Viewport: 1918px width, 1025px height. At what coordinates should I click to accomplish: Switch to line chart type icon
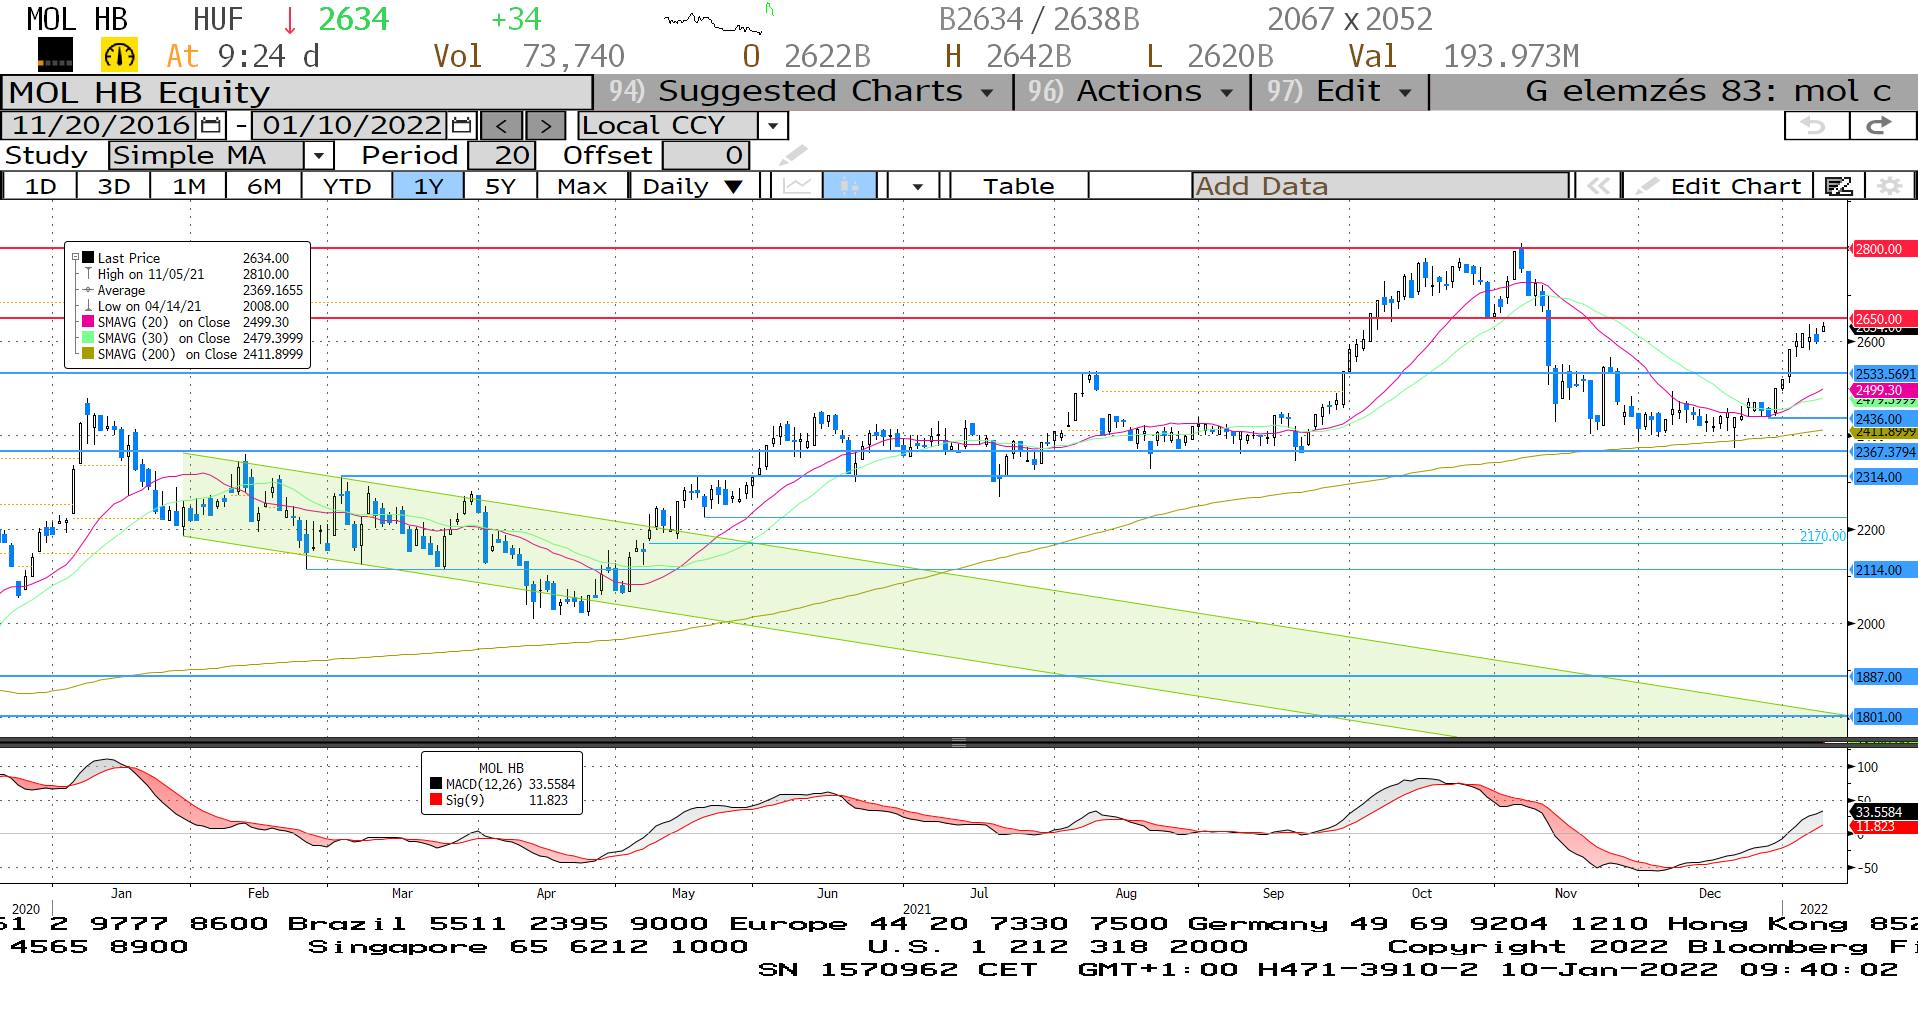[x=797, y=186]
